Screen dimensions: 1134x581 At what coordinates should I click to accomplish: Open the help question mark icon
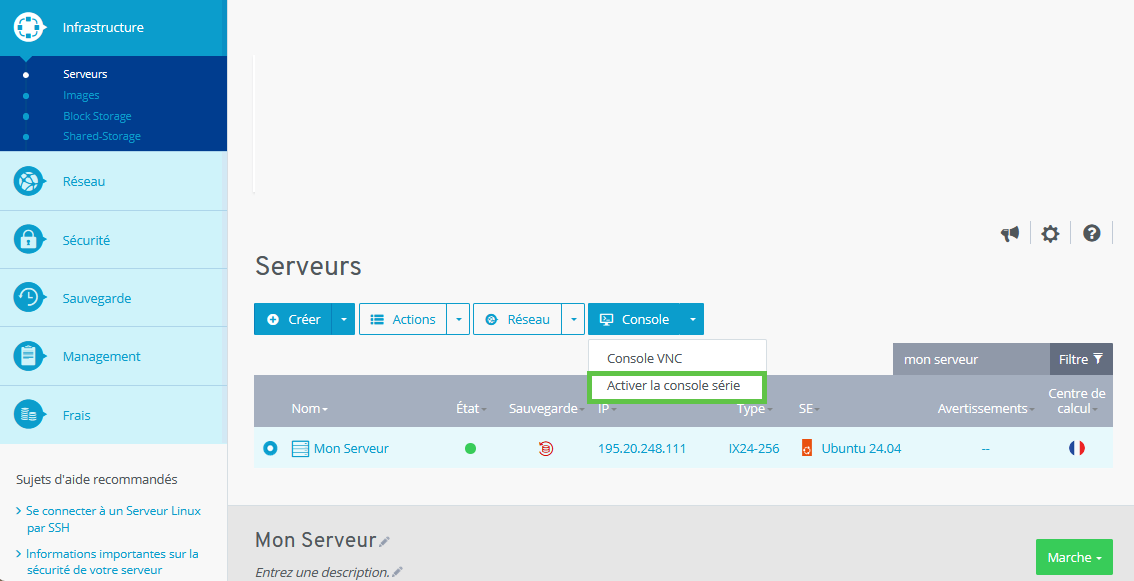1091,233
